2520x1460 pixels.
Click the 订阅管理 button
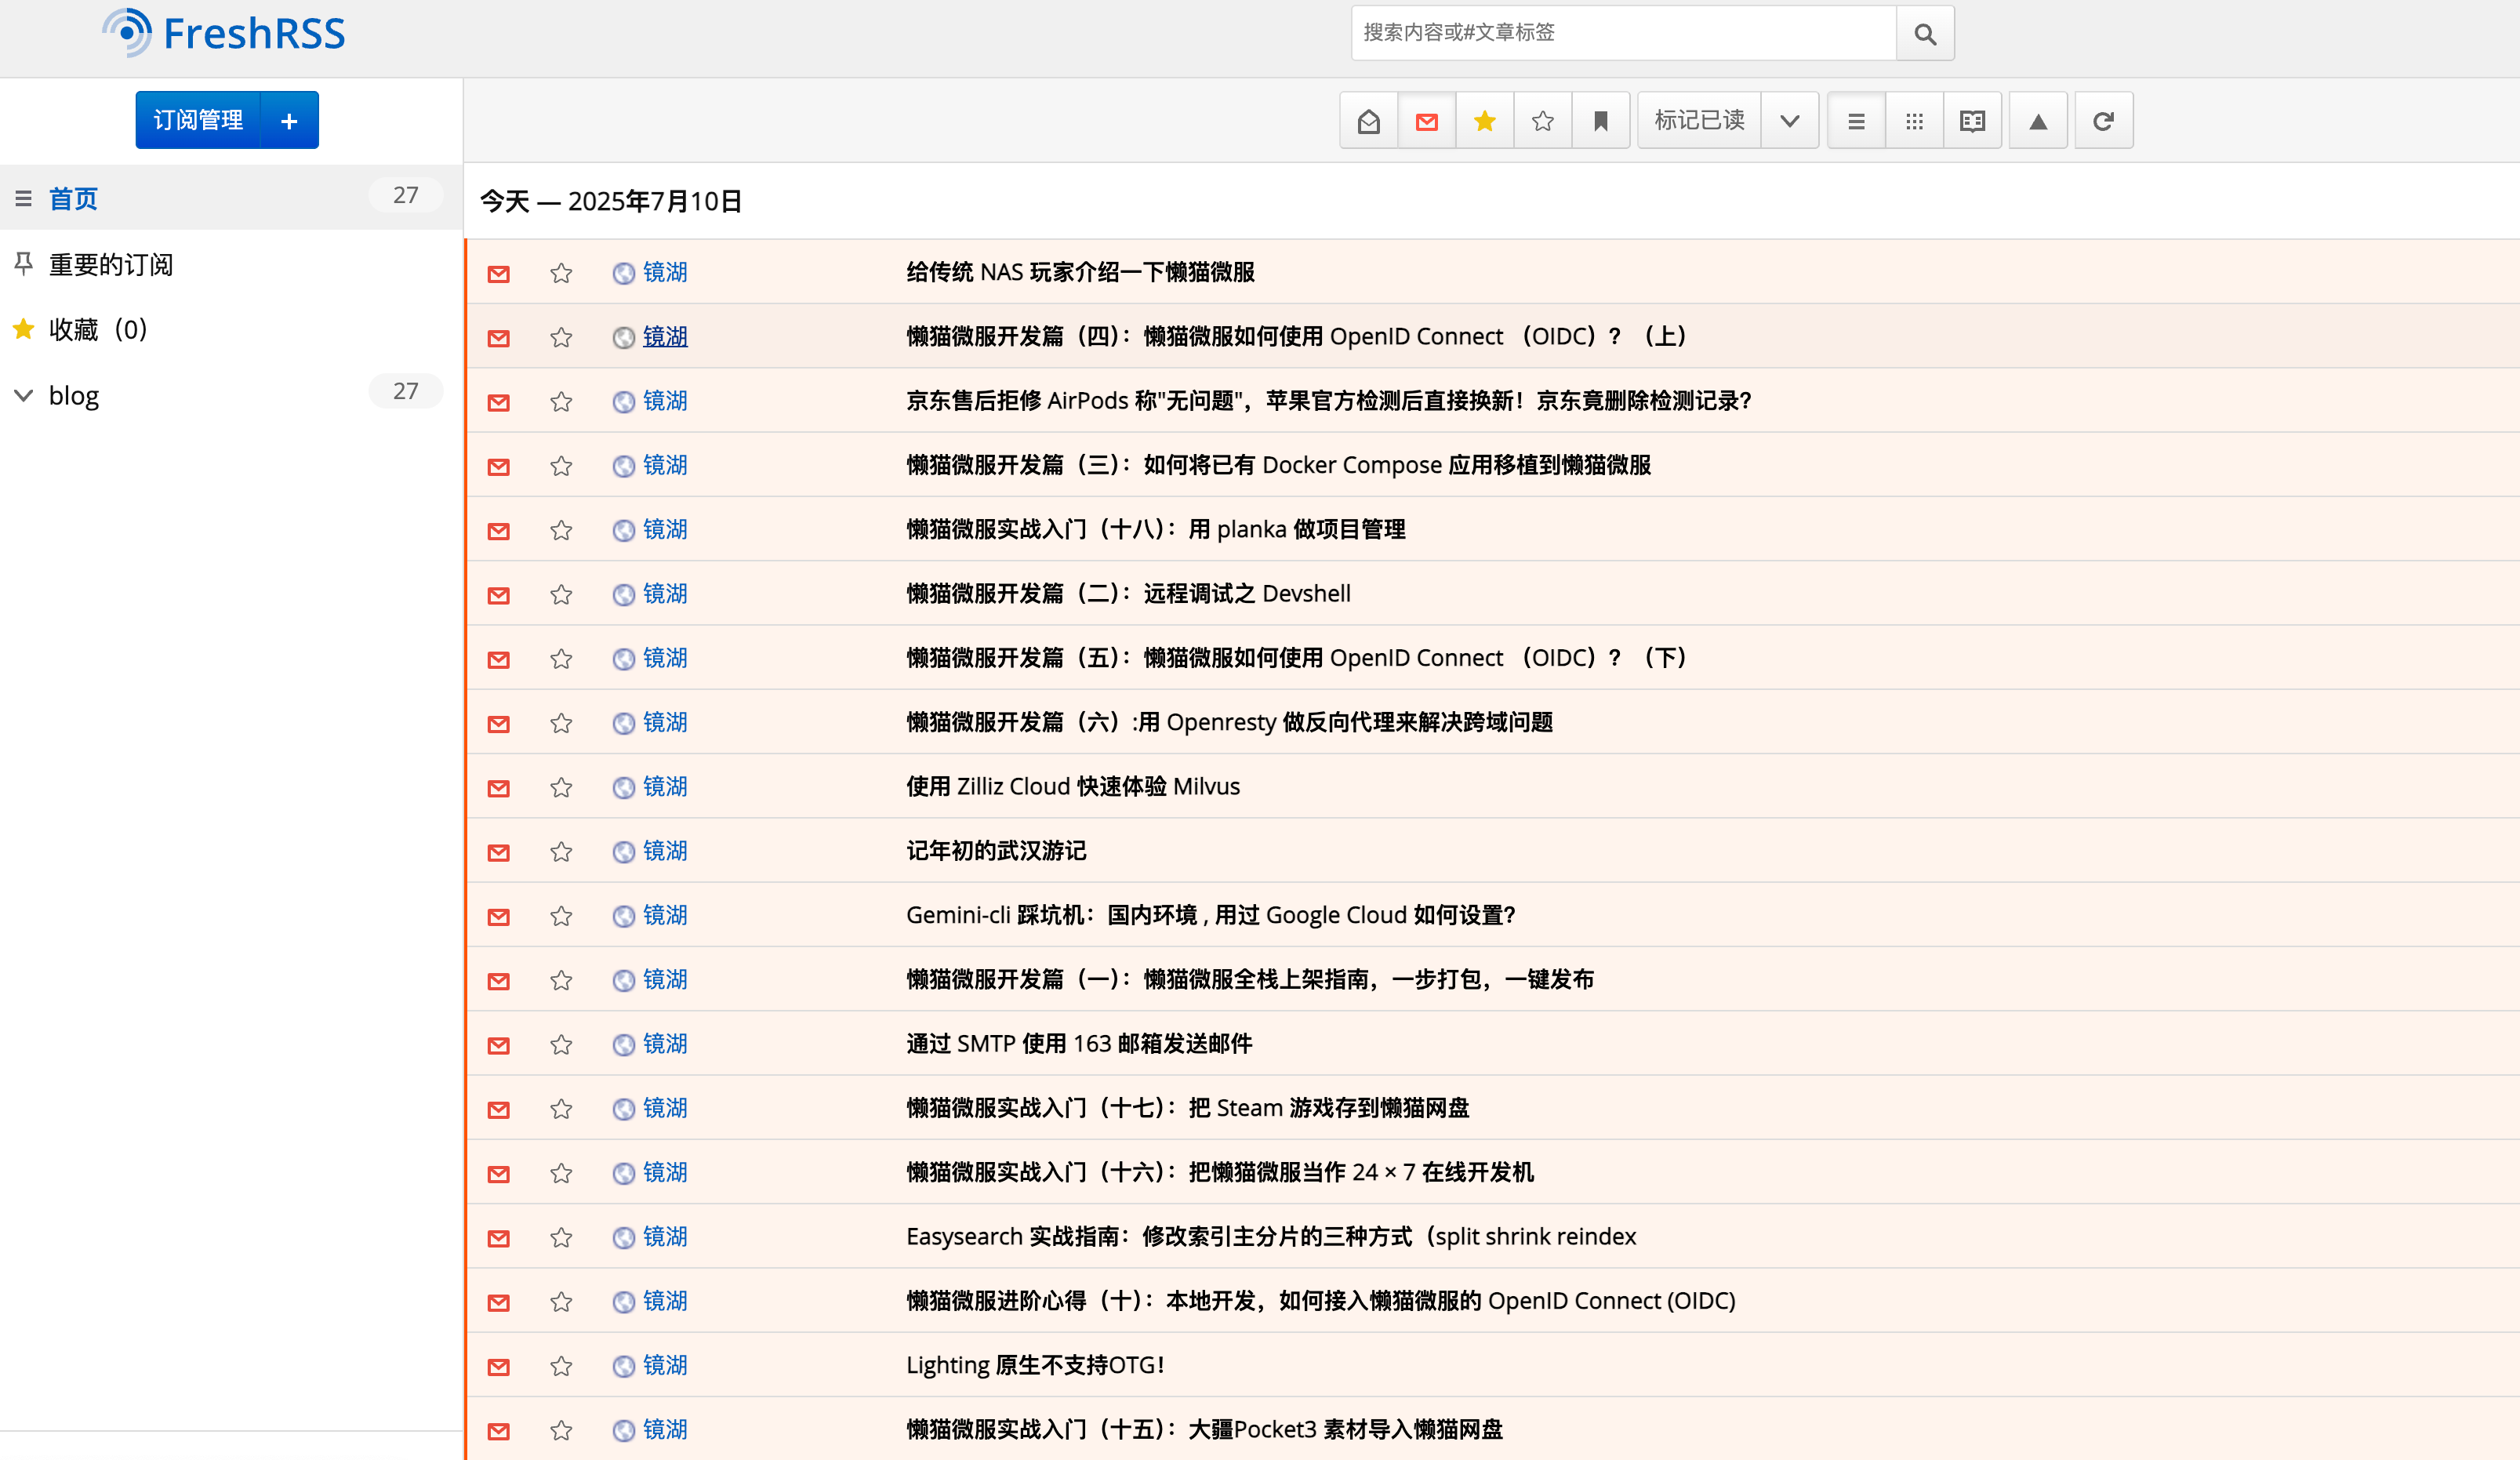(x=198, y=121)
